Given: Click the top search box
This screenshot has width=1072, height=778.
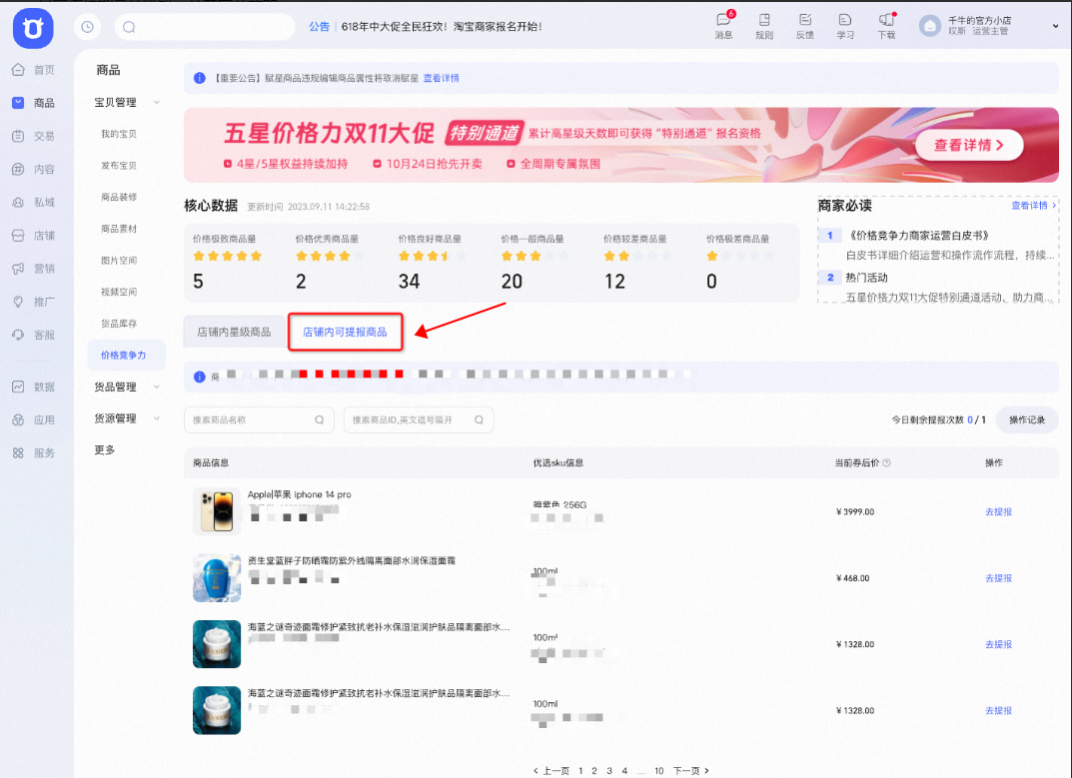Looking at the screenshot, I should click(x=204, y=27).
